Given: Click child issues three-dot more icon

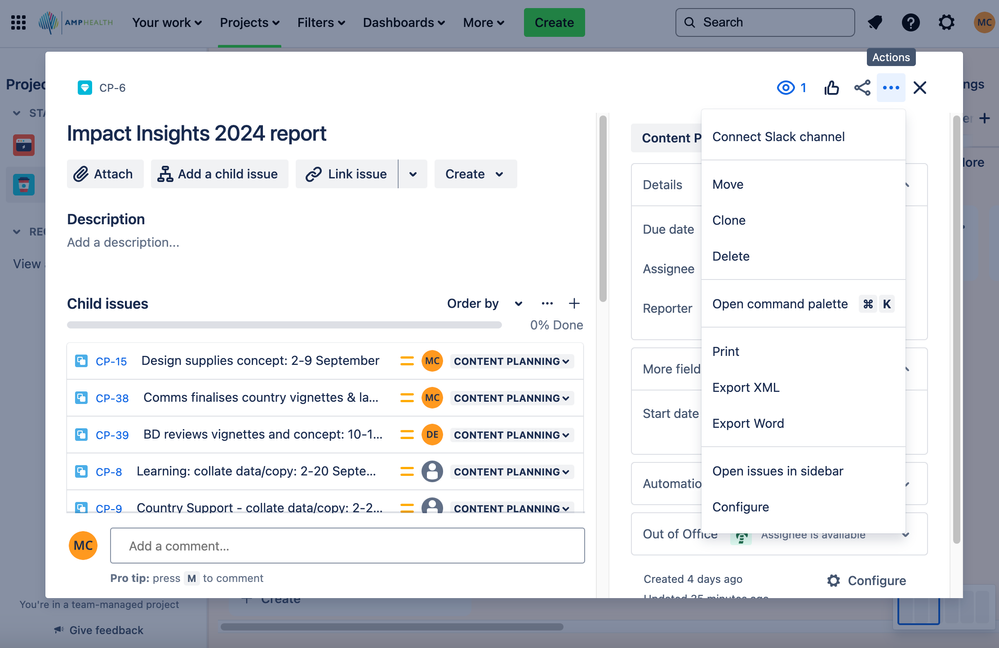Looking at the screenshot, I should pos(547,303).
